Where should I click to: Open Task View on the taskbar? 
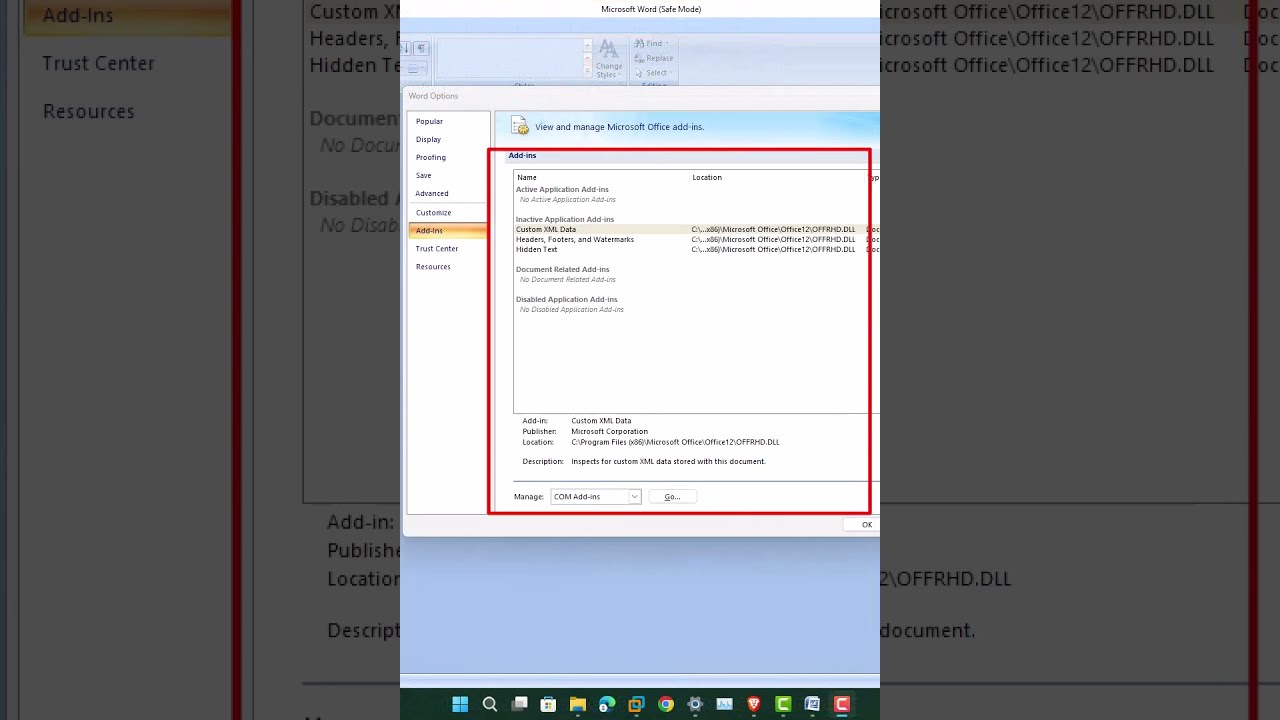point(519,704)
